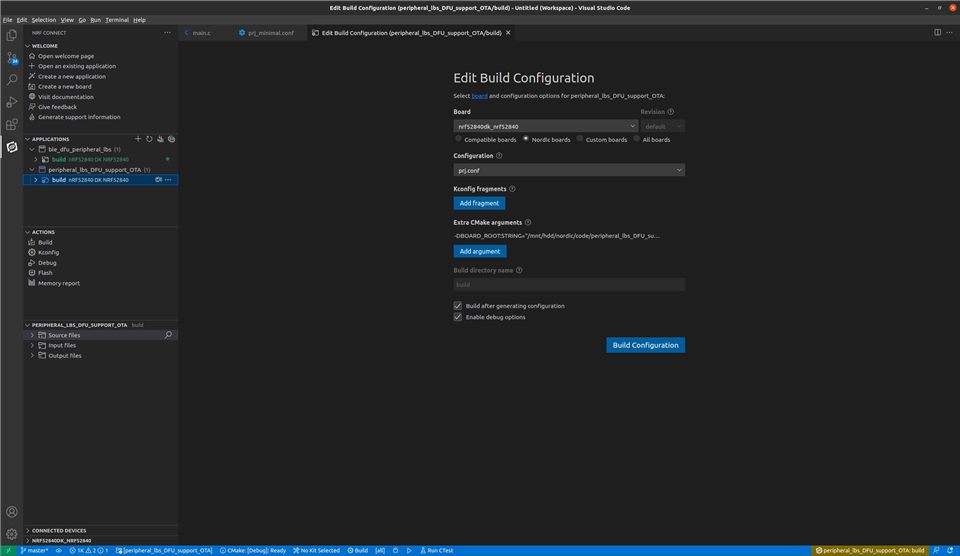The width and height of the screenshot is (960, 556).
Task: Open Manage gear in activity bar
Action: click(x=12, y=534)
